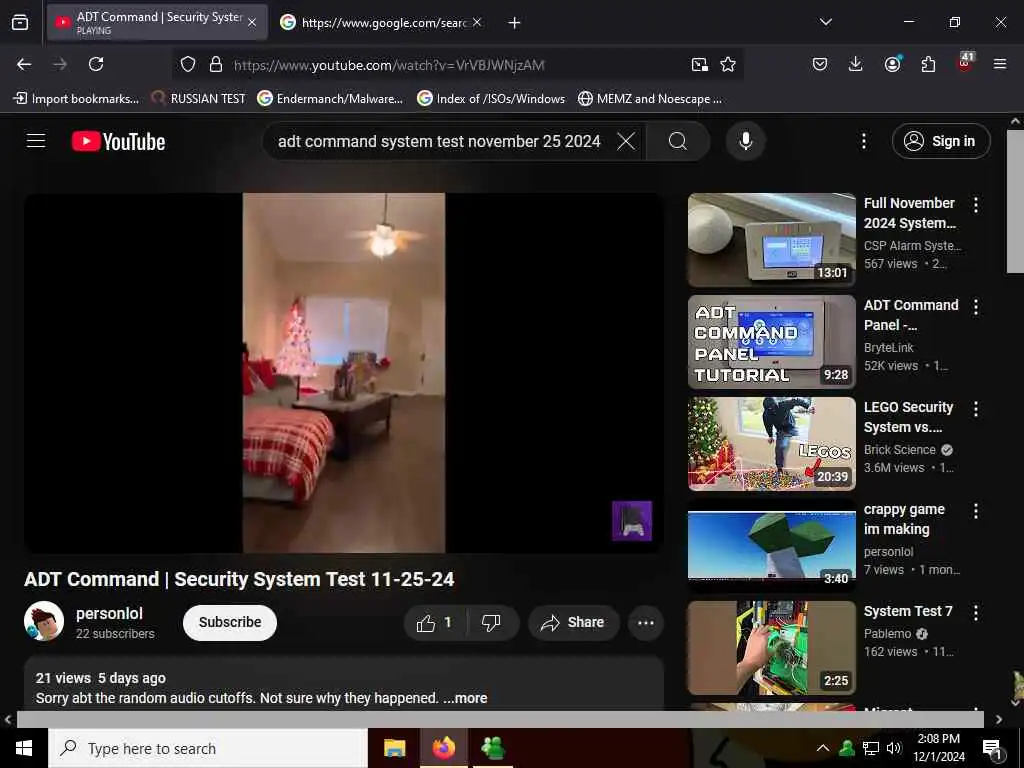Click the YouTube search input field
This screenshot has height=768, width=1024.
point(439,141)
